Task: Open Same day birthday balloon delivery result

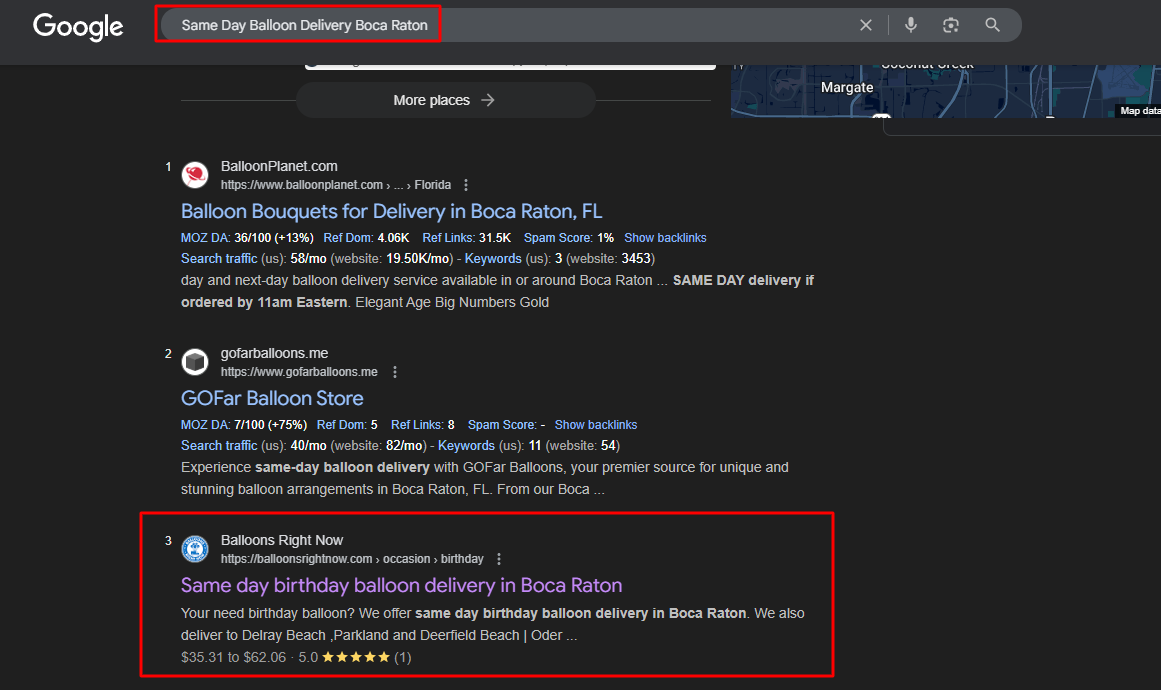Action: 401,585
